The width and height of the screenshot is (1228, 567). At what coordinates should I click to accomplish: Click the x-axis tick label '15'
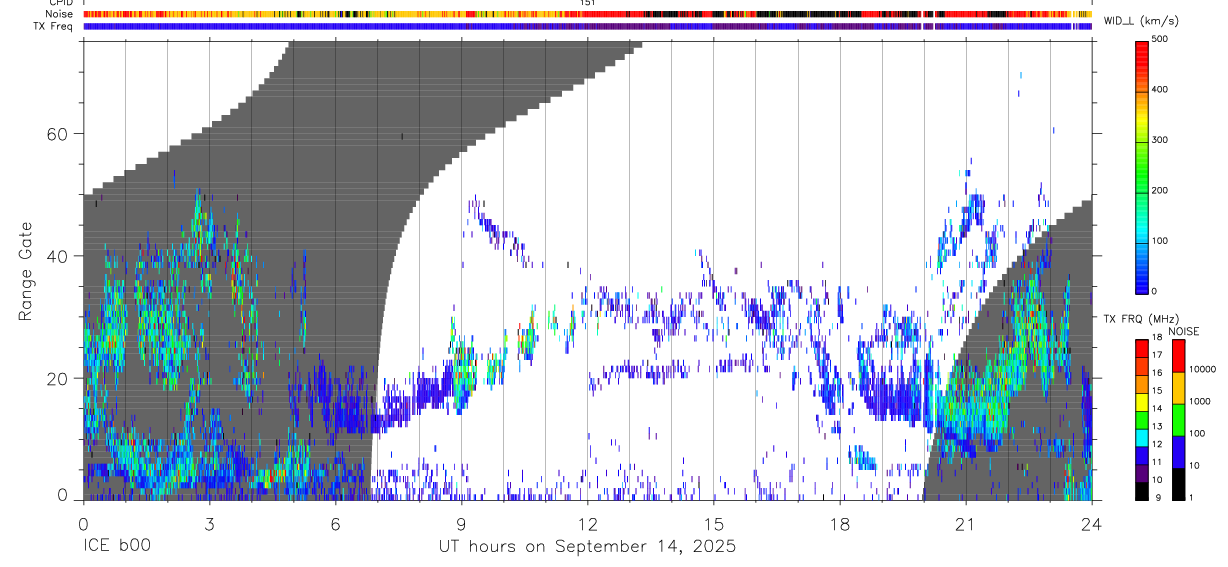point(714,523)
